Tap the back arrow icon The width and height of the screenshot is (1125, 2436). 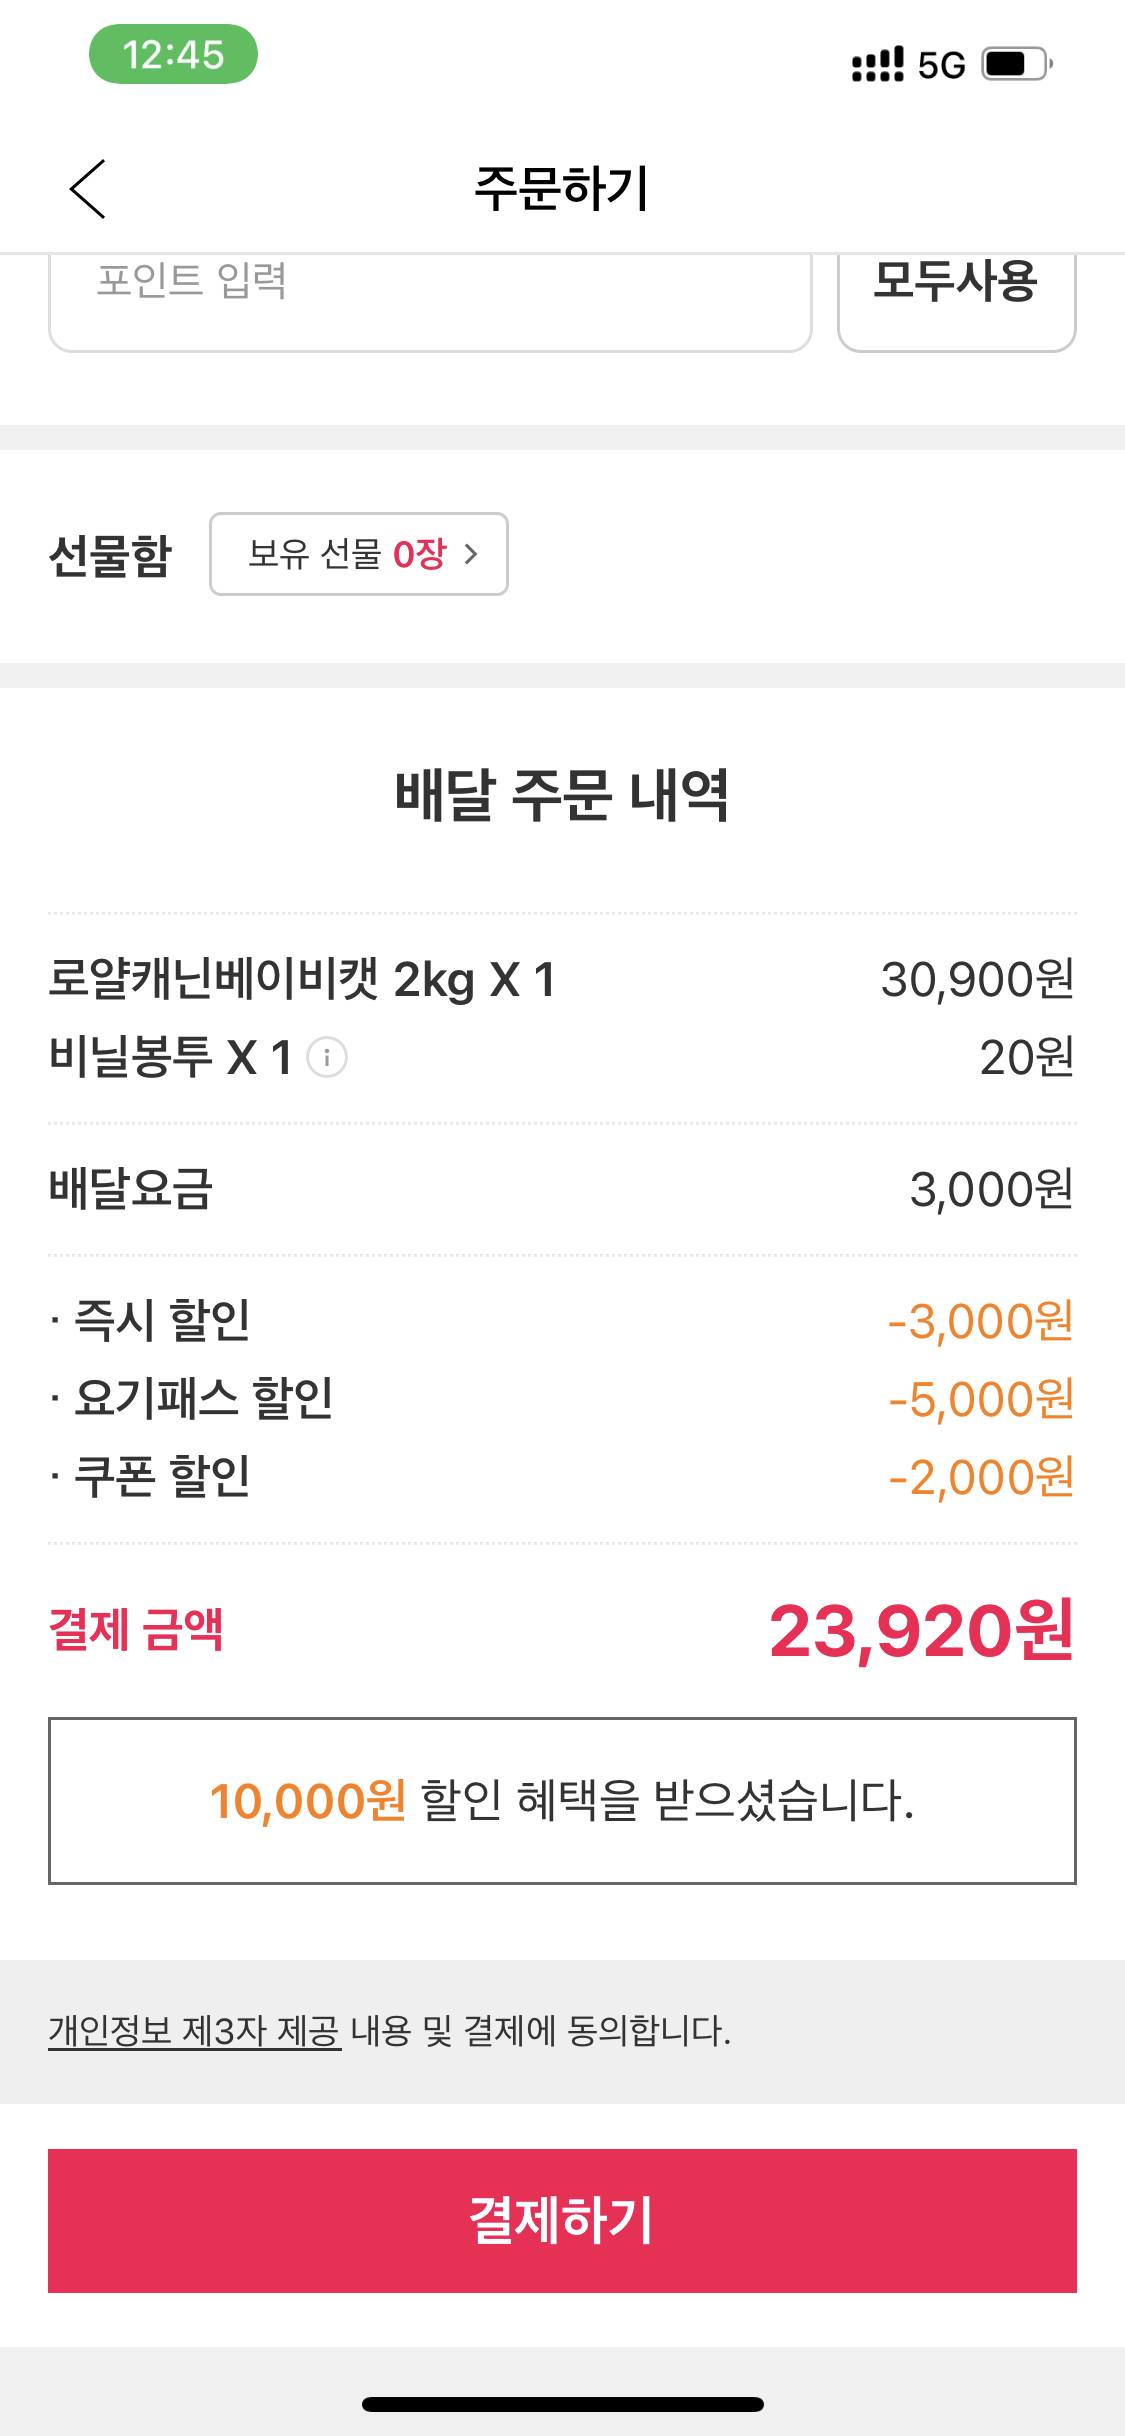tap(88, 188)
